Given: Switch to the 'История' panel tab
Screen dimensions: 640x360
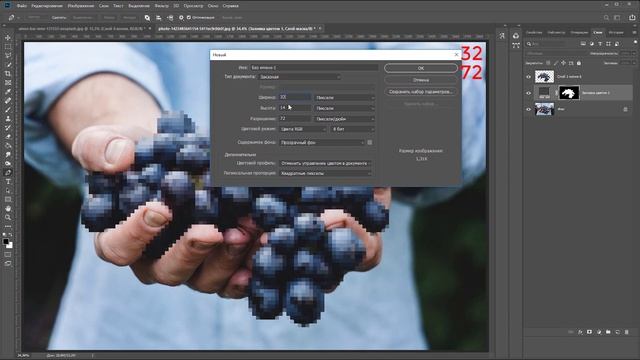Looking at the screenshot, I should (616, 32).
